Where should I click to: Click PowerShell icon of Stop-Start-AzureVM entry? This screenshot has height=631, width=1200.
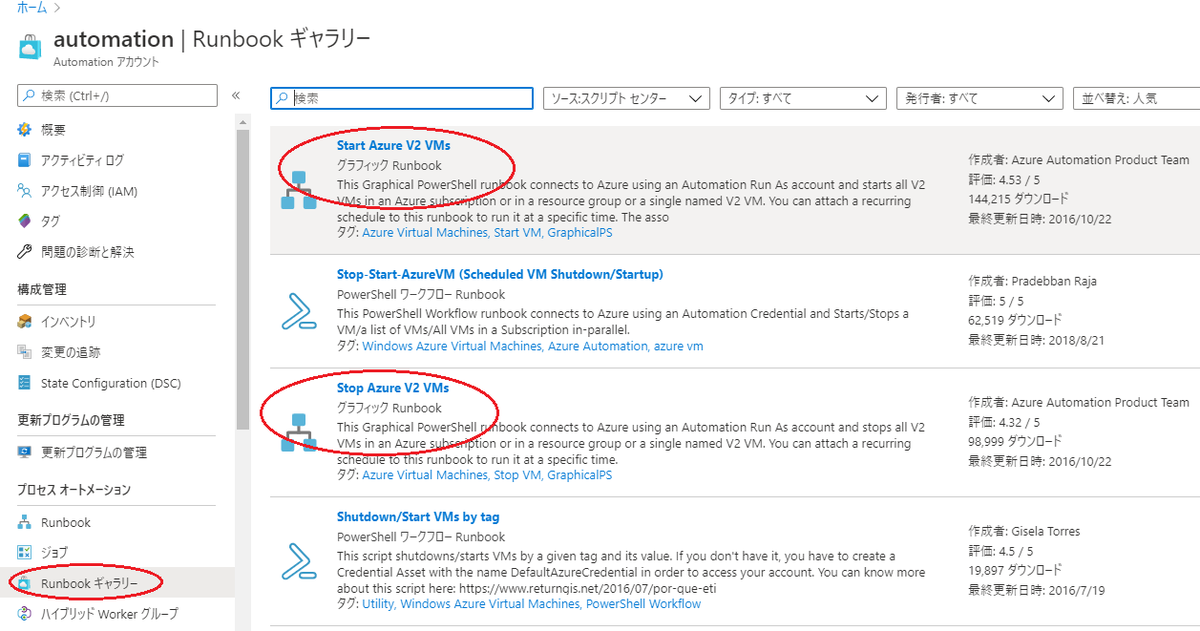[298, 311]
